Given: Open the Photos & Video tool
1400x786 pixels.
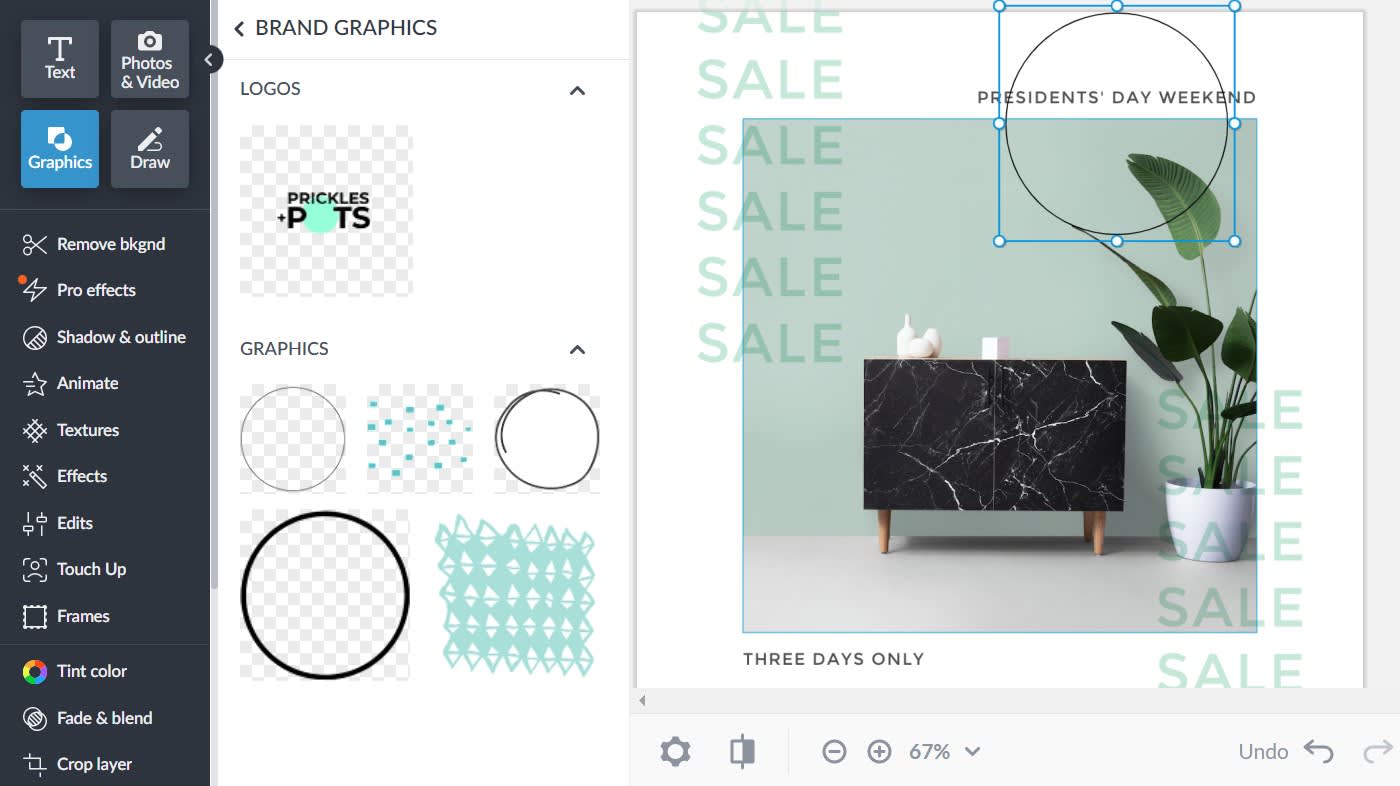Looking at the screenshot, I should click(150, 59).
